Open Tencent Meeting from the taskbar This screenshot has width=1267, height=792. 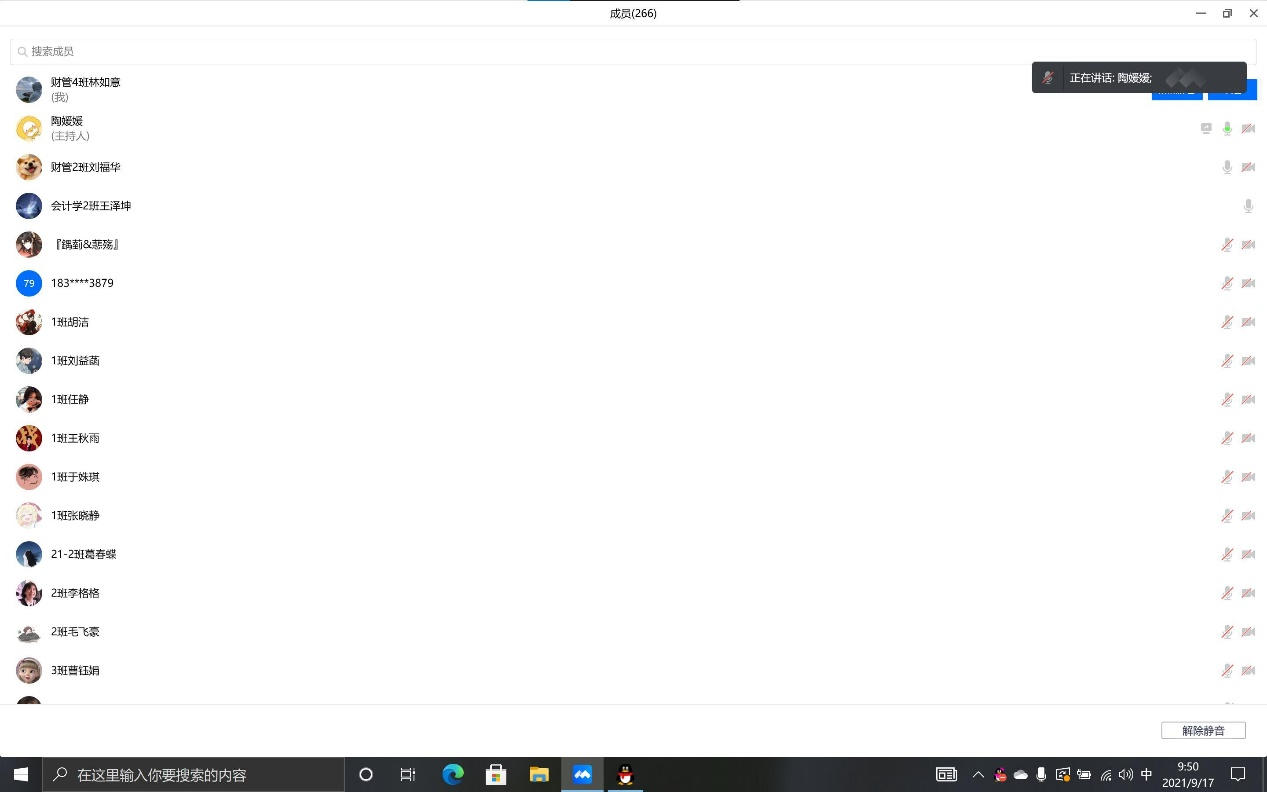(x=582, y=775)
